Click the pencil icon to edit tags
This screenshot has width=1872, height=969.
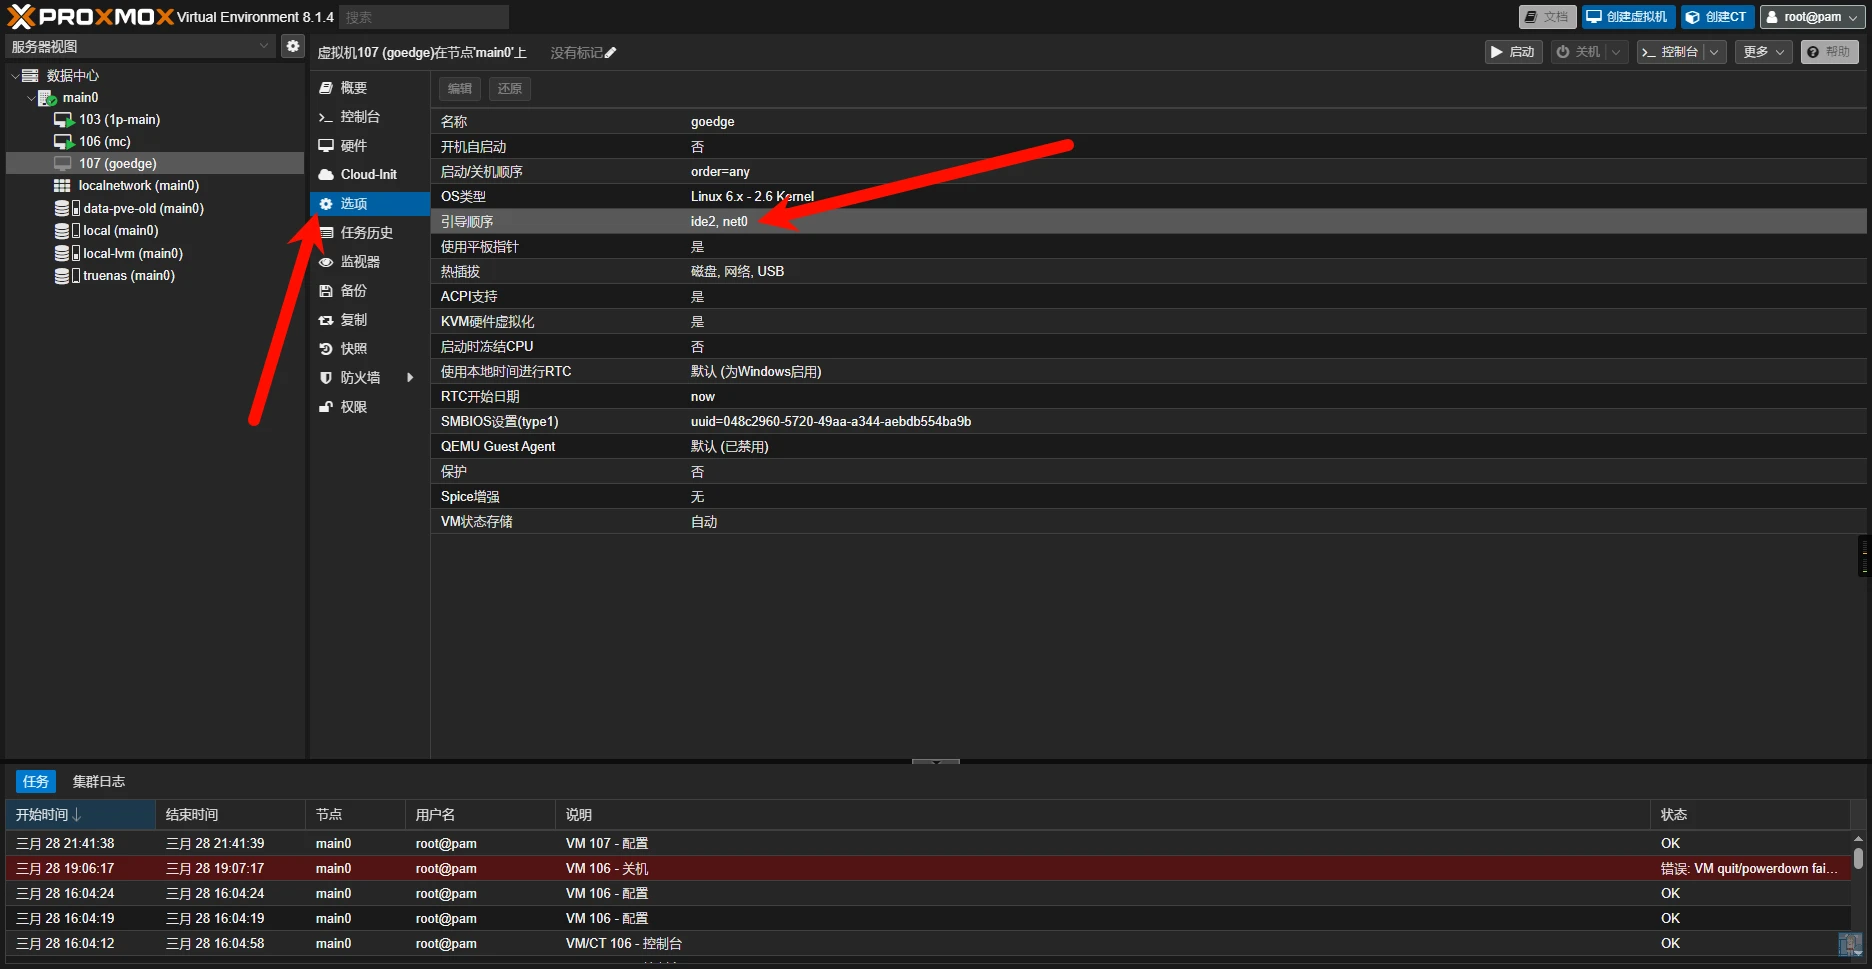611,53
